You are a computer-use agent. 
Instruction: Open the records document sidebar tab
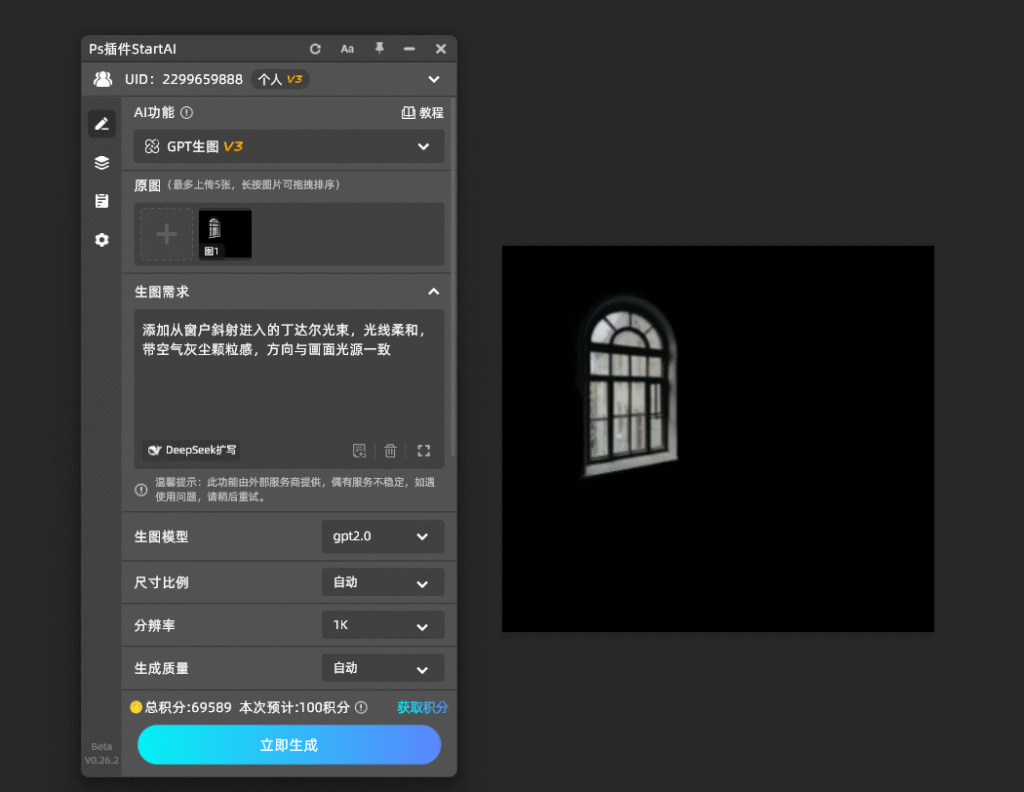(102, 201)
